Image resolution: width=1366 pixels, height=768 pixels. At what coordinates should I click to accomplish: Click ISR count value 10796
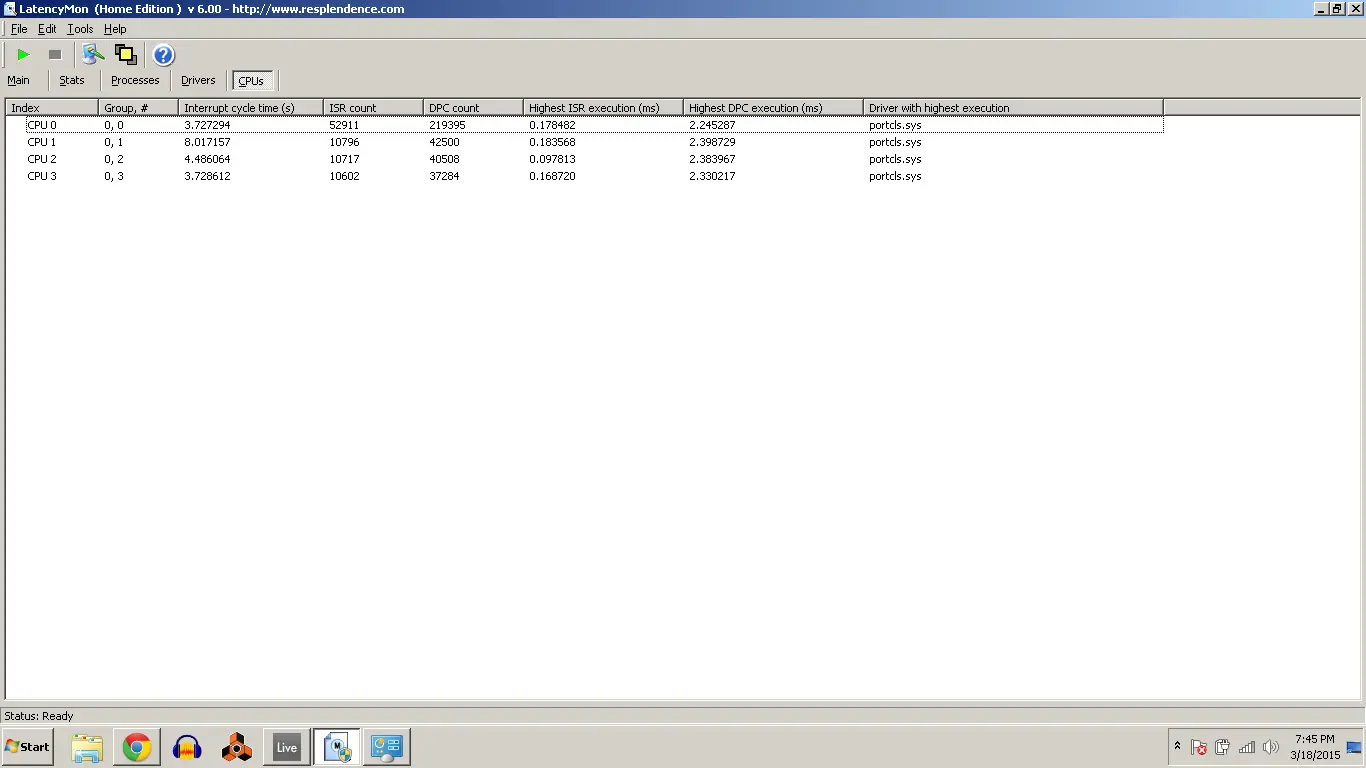344,142
